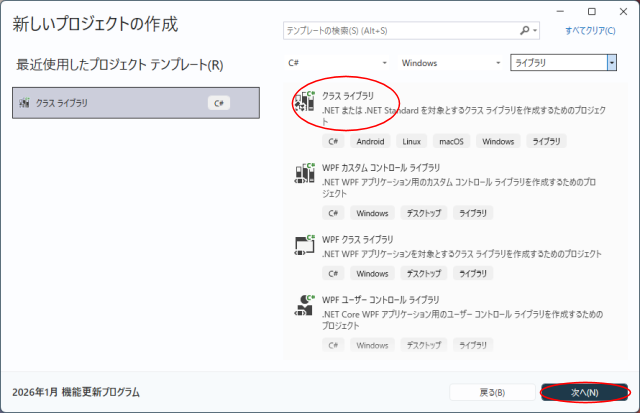Viewport: 640px width, 413px height.
Task: Select the WPF クラス ライブラリ template title
Action: 358,240
